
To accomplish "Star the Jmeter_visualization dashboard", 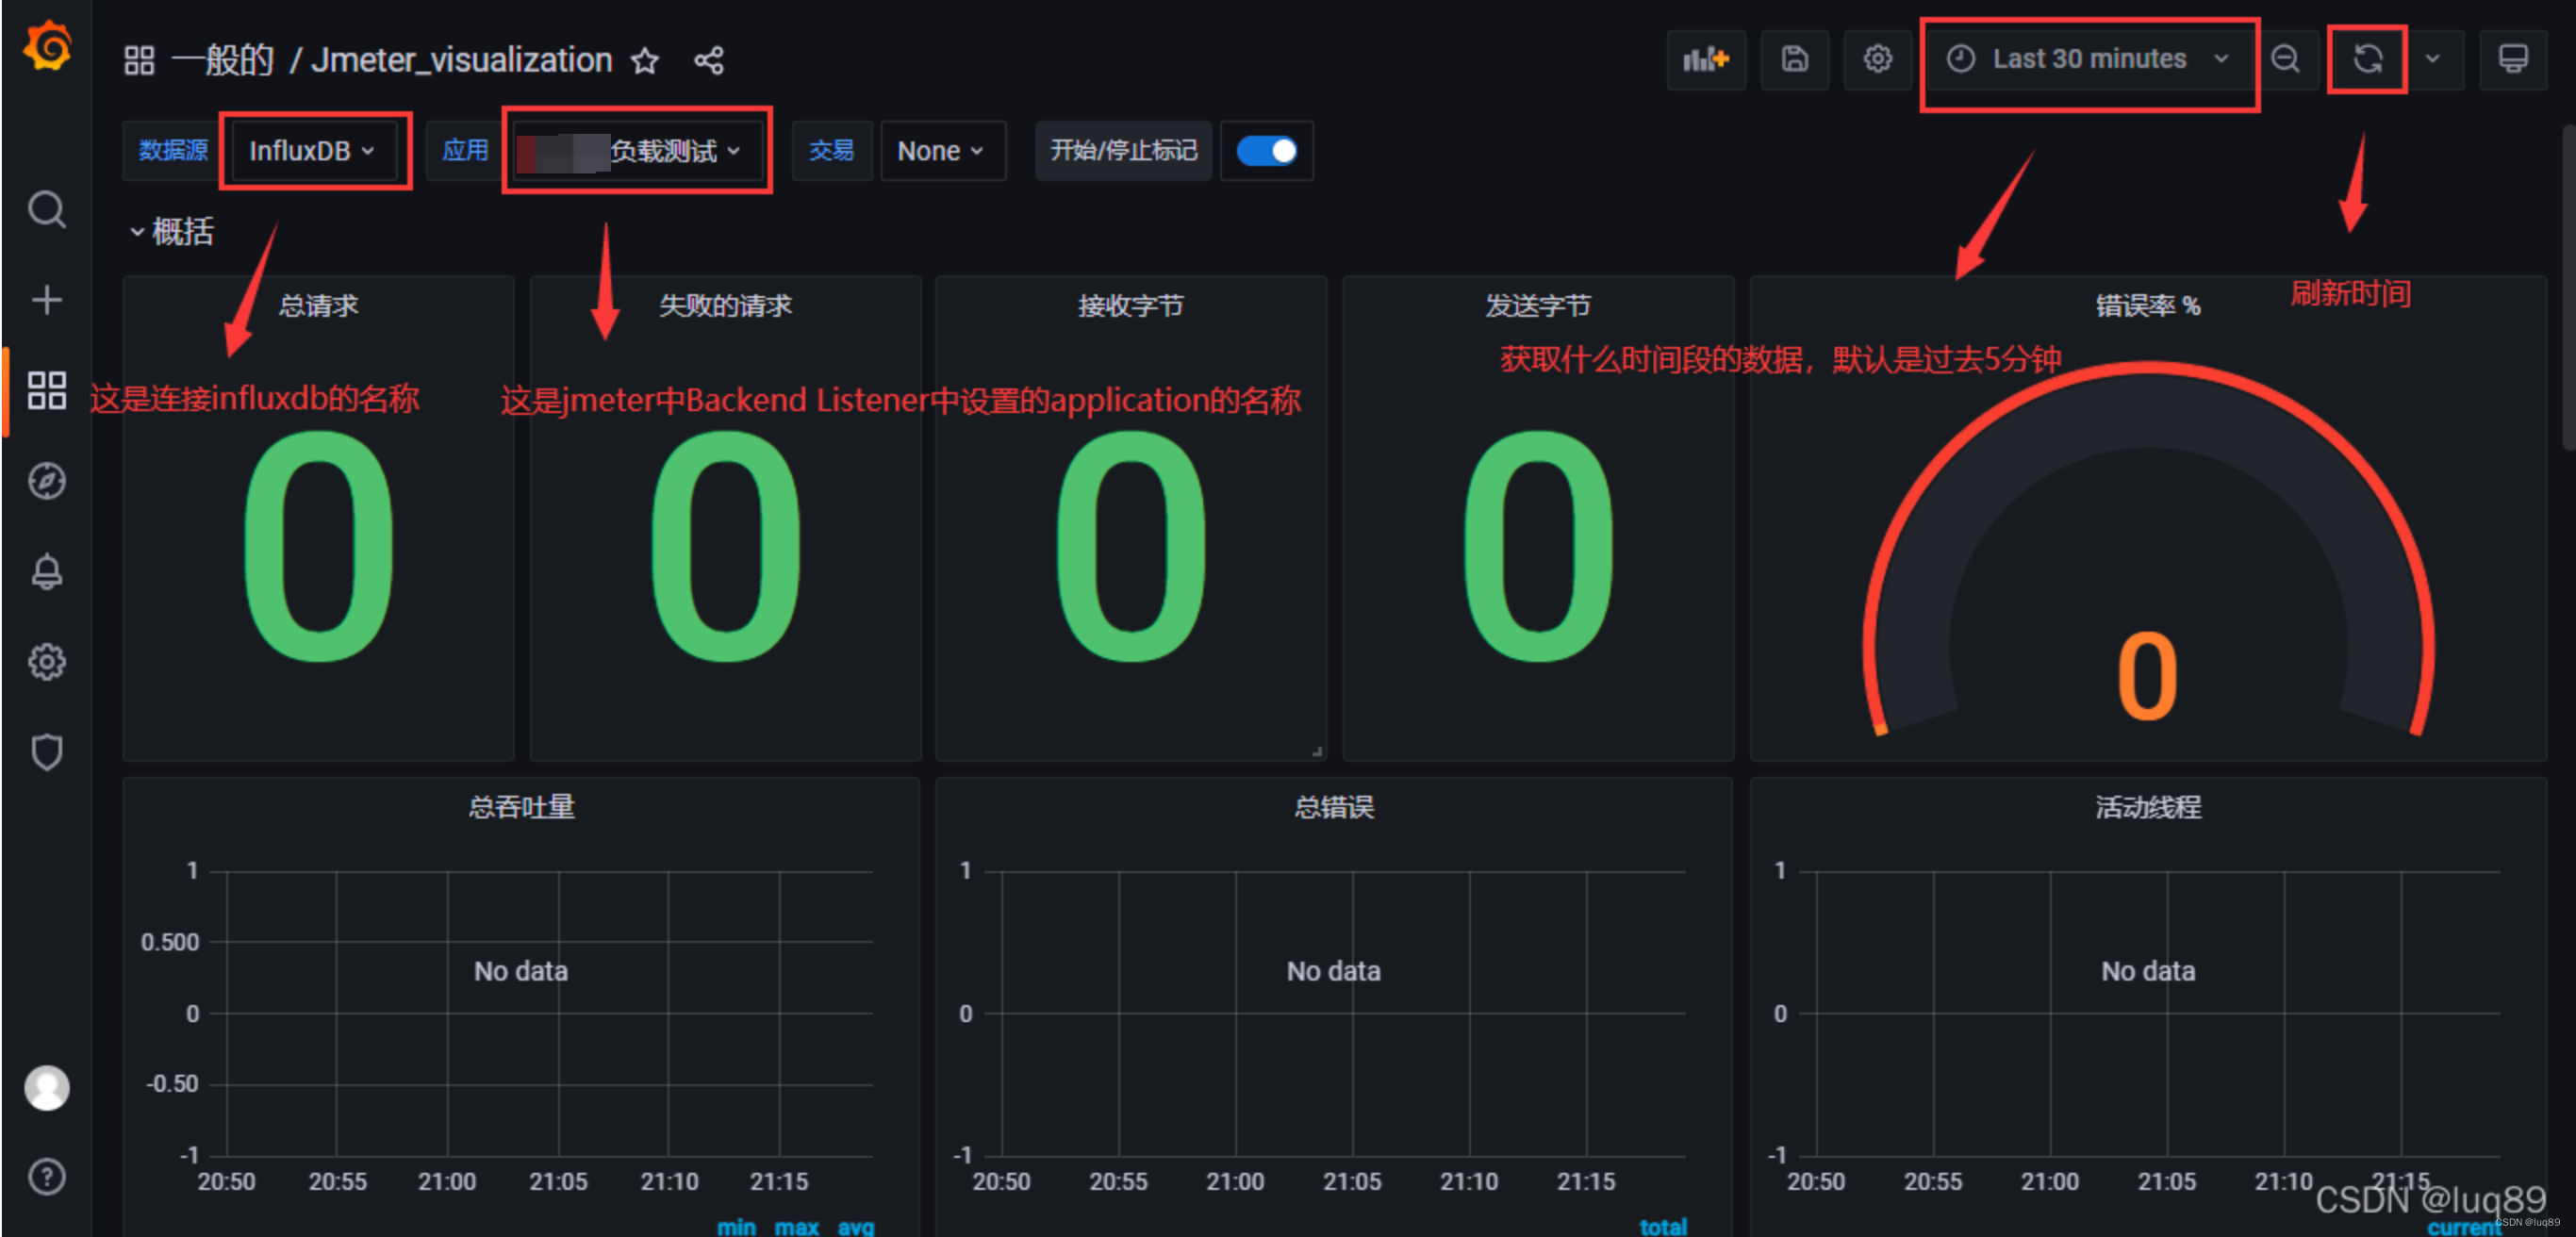I will pos(645,61).
